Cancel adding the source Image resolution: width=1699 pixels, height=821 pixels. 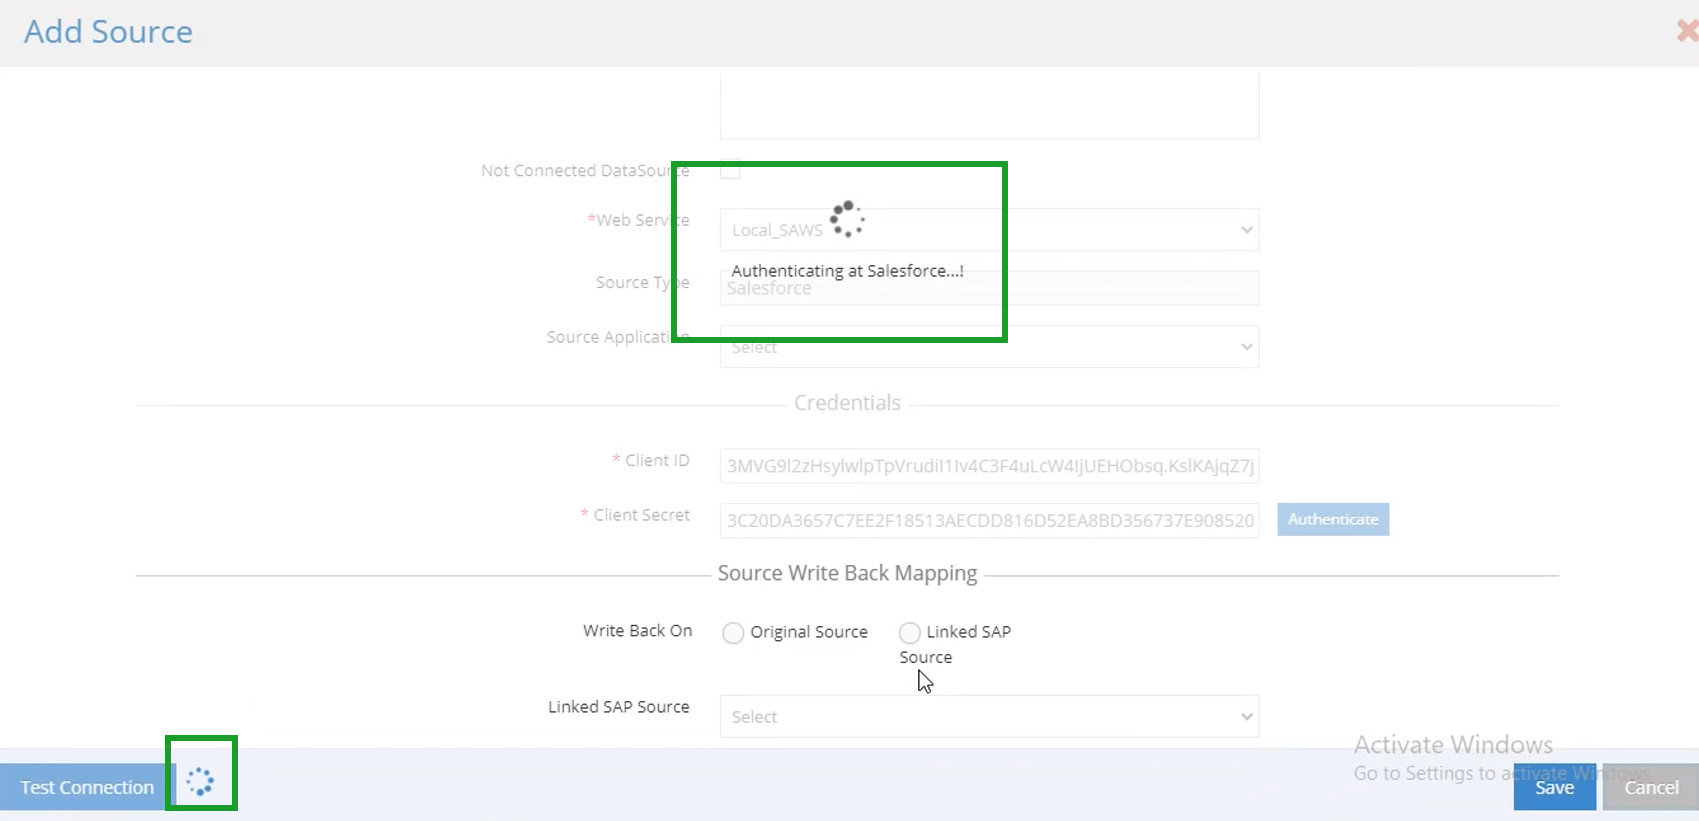coord(1650,787)
